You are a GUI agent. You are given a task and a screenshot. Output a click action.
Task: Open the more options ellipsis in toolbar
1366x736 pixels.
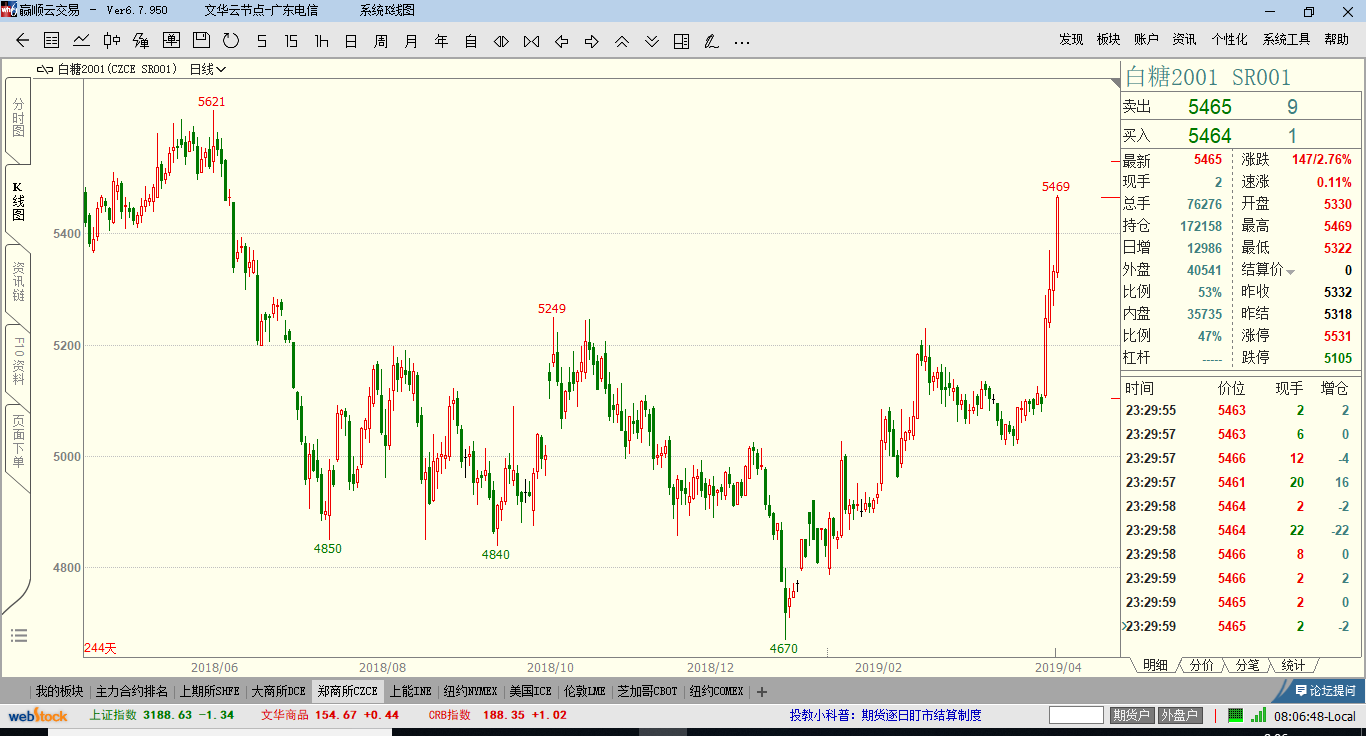[741, 42]
